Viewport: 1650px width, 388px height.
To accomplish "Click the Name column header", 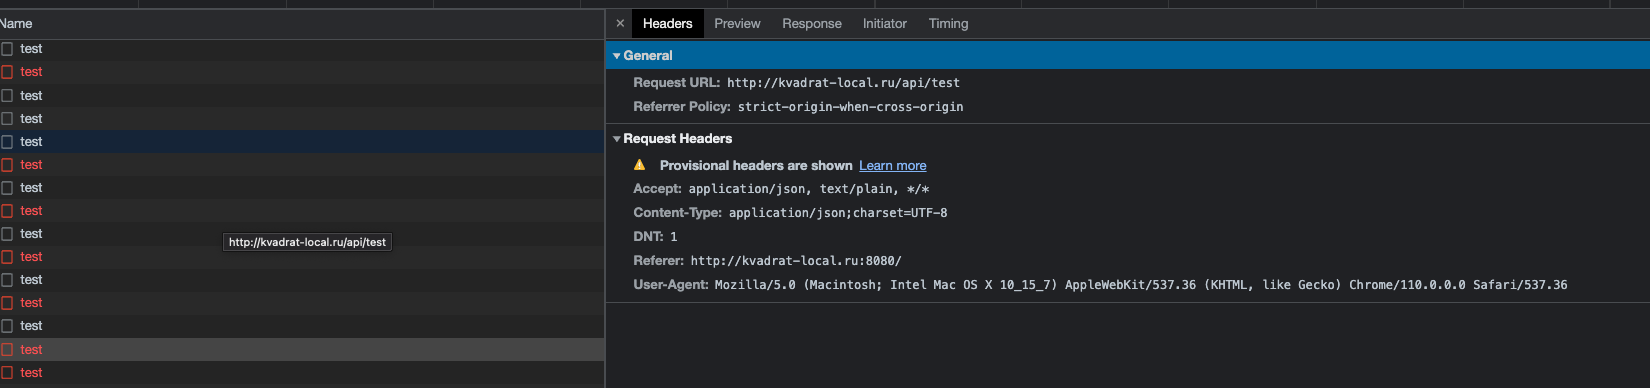I will click(16, 23).
